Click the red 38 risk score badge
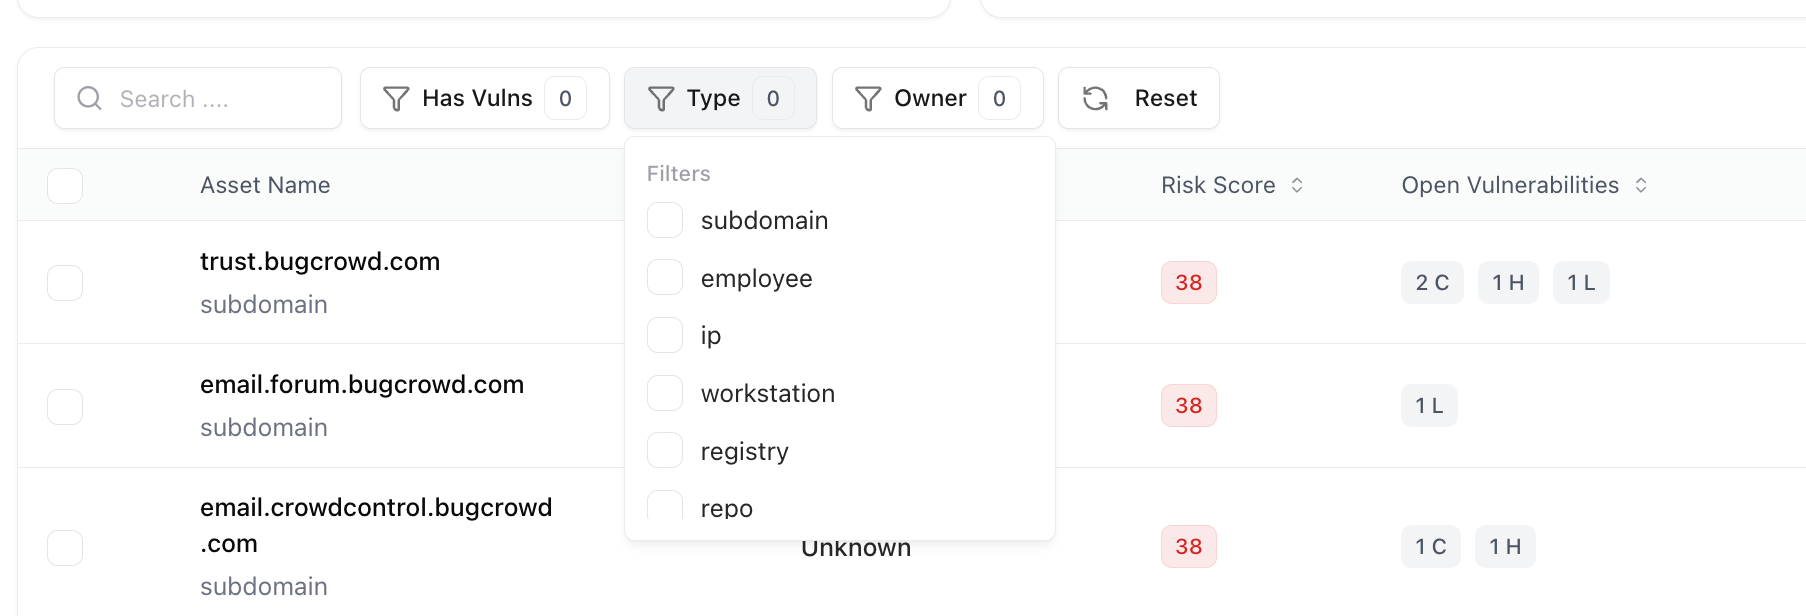 pos(1188,282)
